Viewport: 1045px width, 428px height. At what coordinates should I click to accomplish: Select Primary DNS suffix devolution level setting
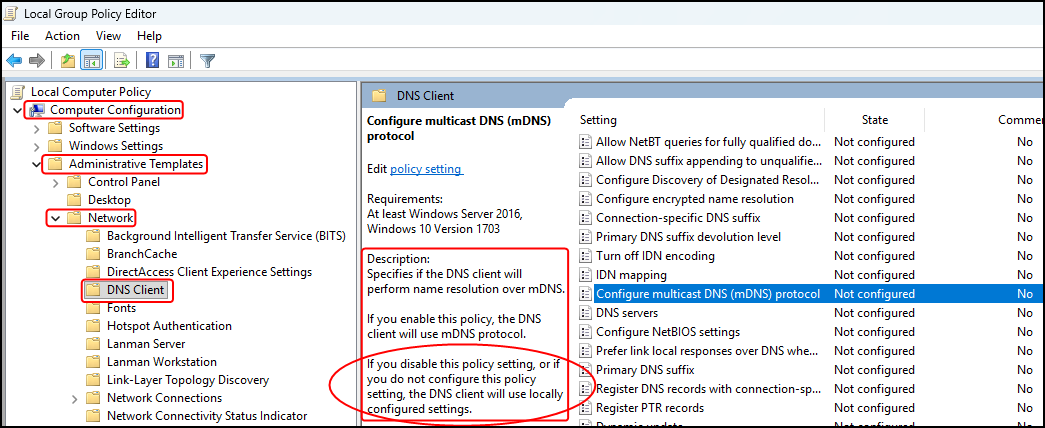pyautogui.click(x=688, y=237)
